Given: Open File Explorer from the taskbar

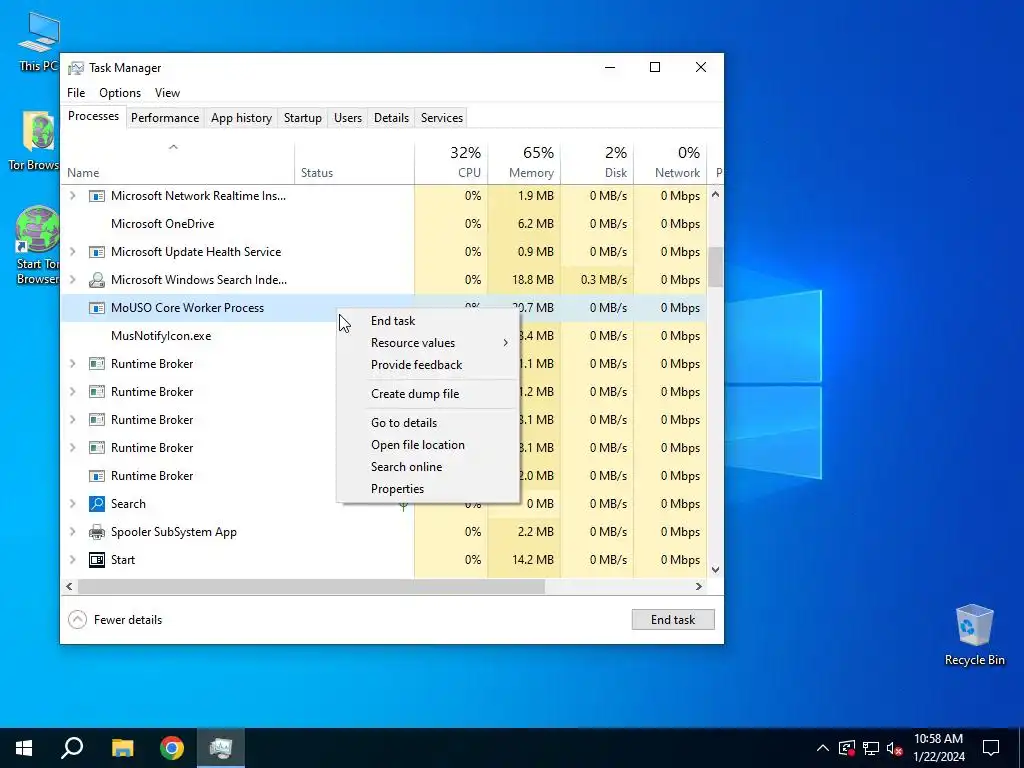Looking at the screenshot, I should pos(122,748).
